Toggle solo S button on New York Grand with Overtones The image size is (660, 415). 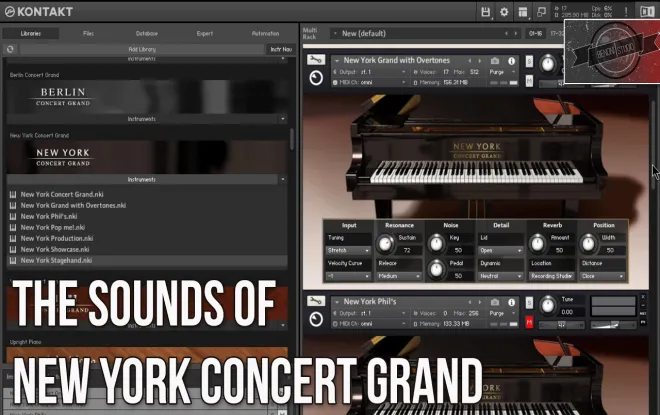pyautogui.click(x=529, y=61)
